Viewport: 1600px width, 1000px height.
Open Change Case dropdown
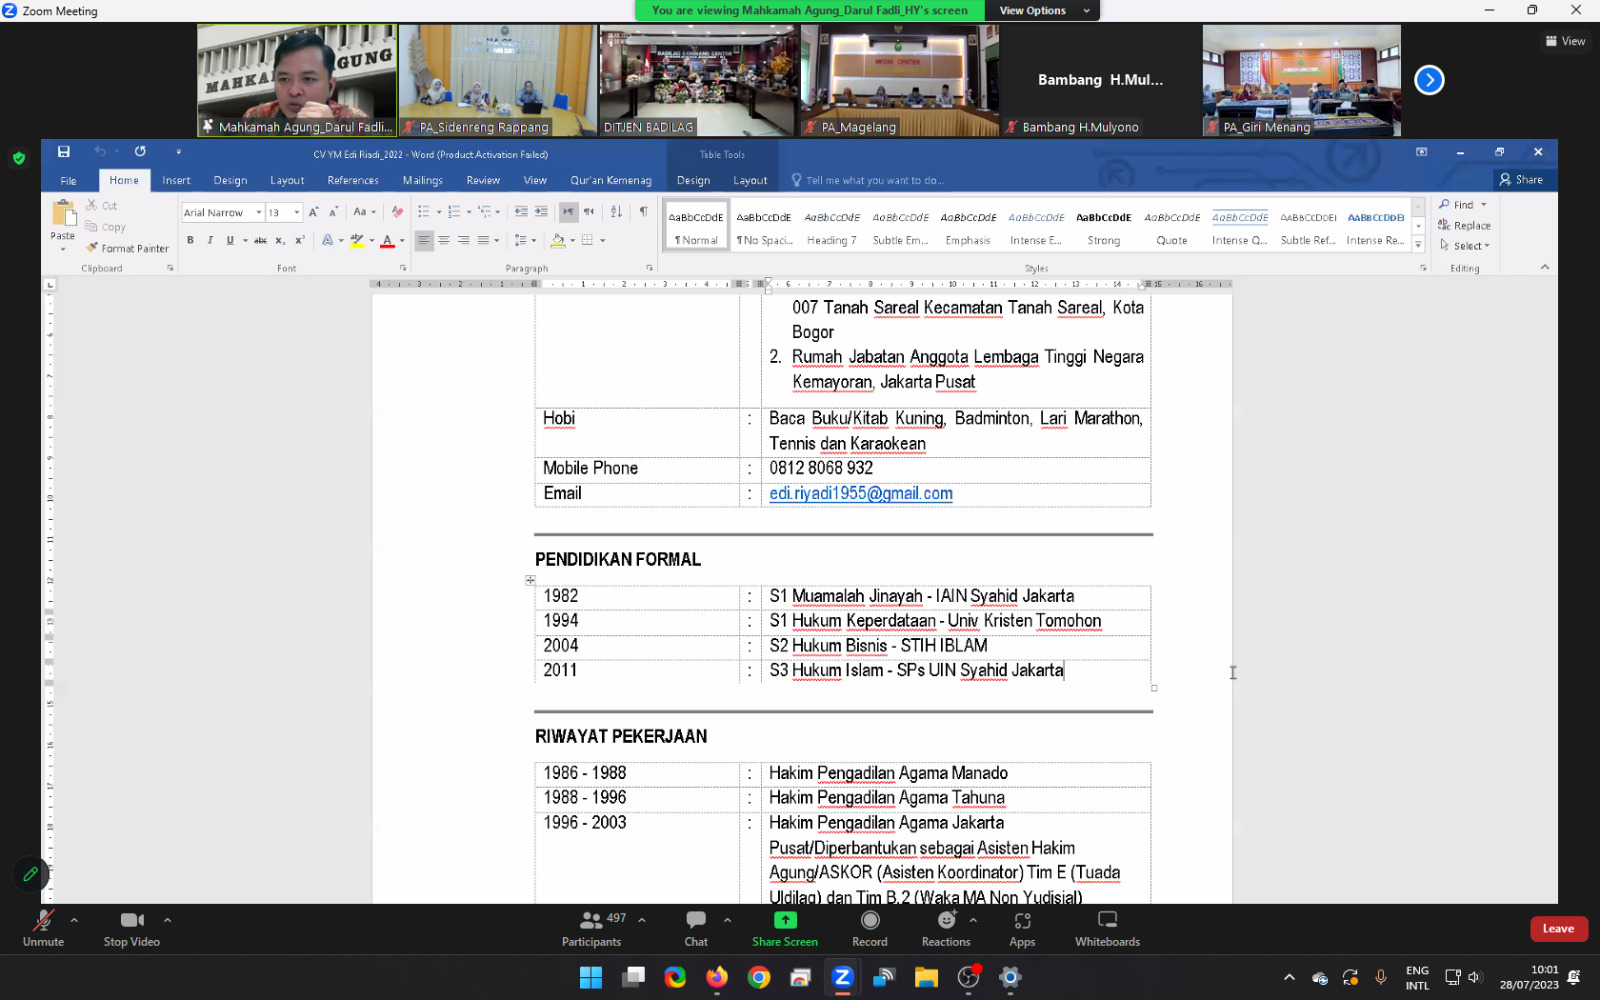pyautogui.click(x=364, y=212)
